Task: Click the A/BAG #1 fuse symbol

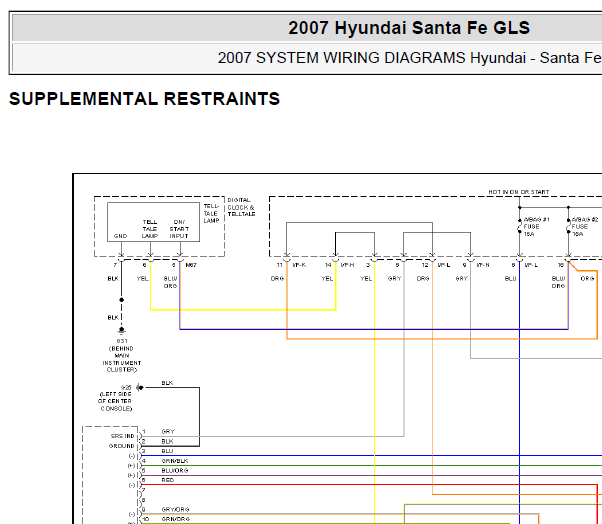Action: pos(519,226)
